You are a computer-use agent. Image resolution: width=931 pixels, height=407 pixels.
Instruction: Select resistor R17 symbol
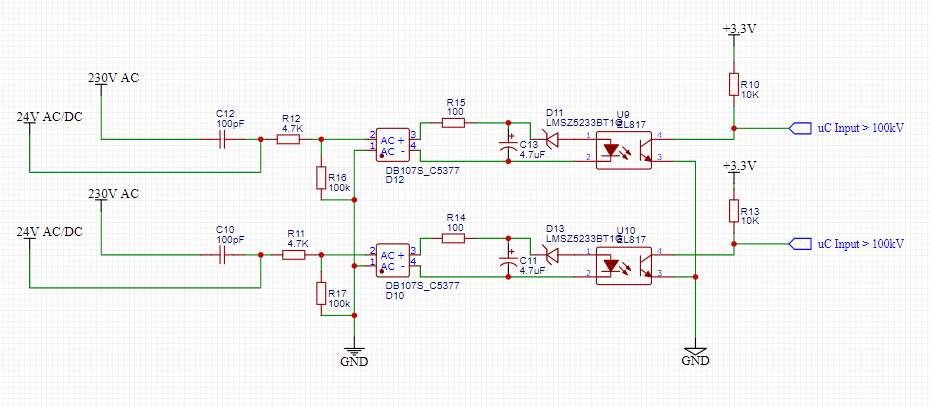coord(321,294)
